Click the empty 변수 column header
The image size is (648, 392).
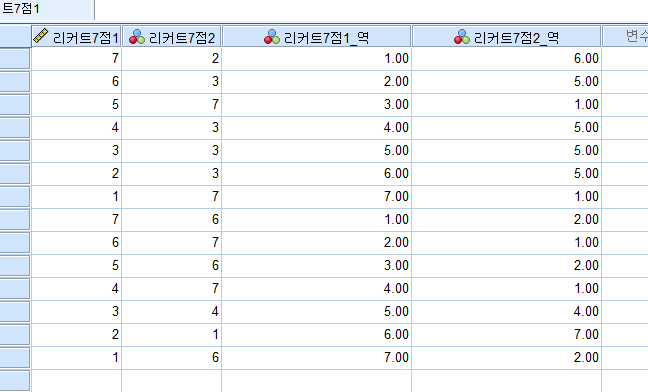point(625,37)
